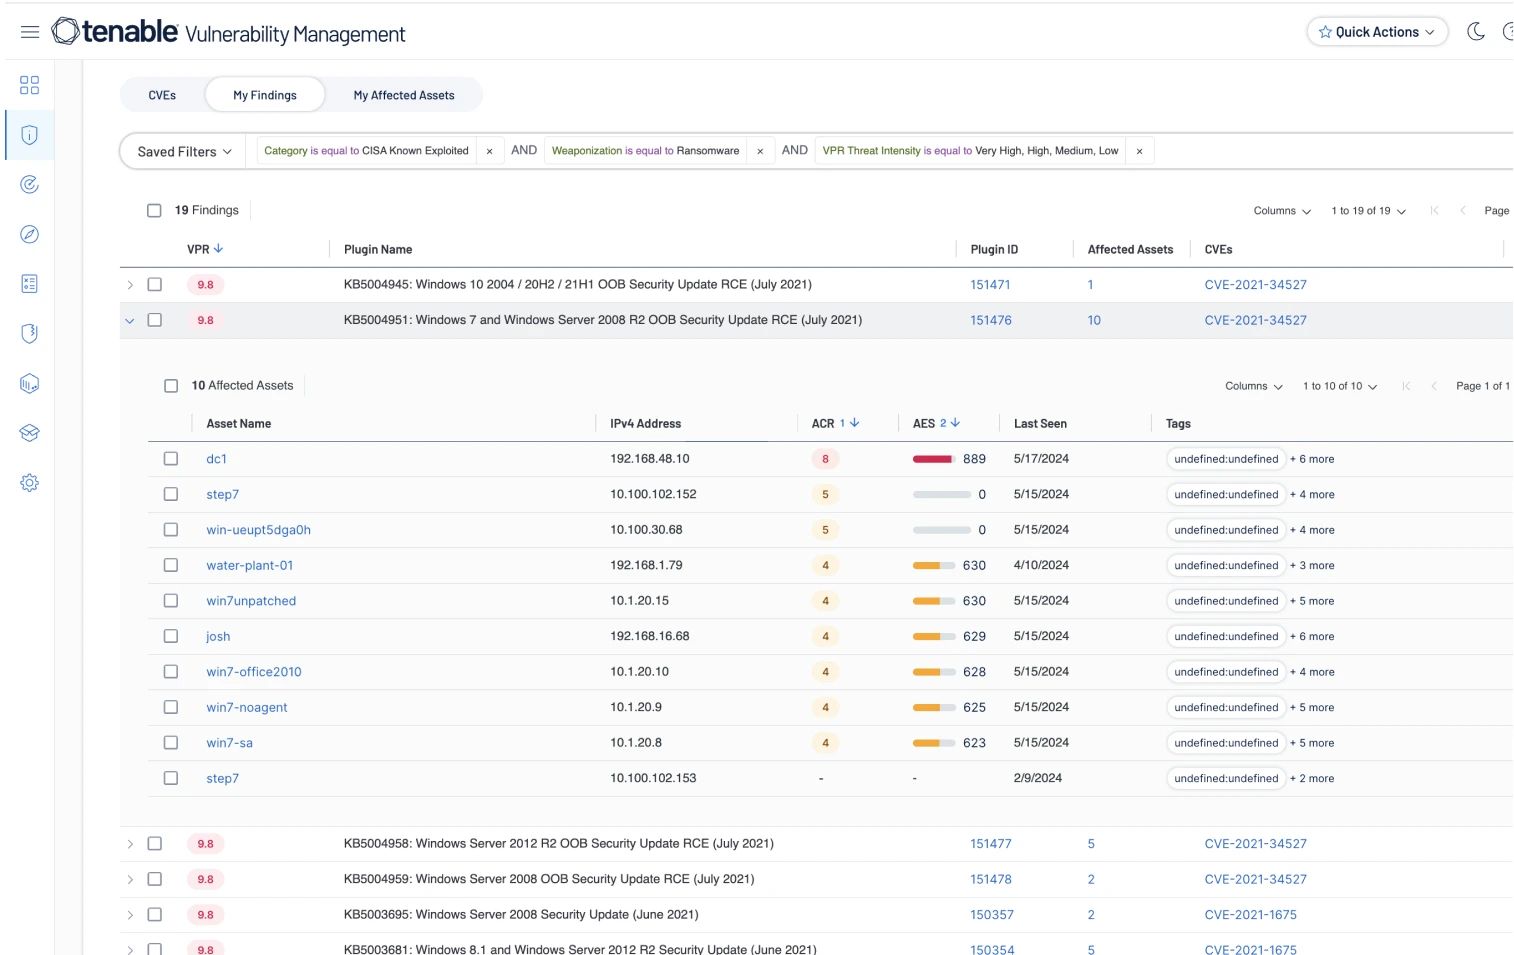Open the Scans icon in the sidebar
The width and height of the screenshot is (1514, 955).
point(29,184)
